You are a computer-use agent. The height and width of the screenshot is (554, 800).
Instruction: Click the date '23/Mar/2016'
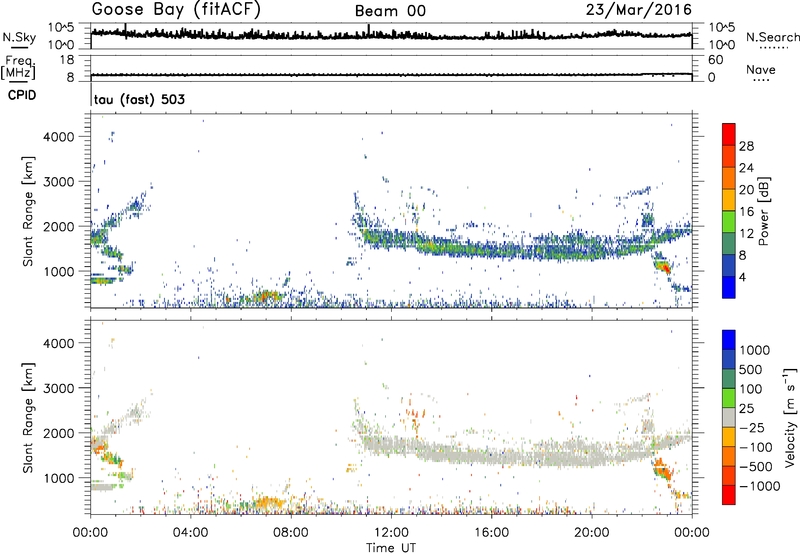(639, 10)
